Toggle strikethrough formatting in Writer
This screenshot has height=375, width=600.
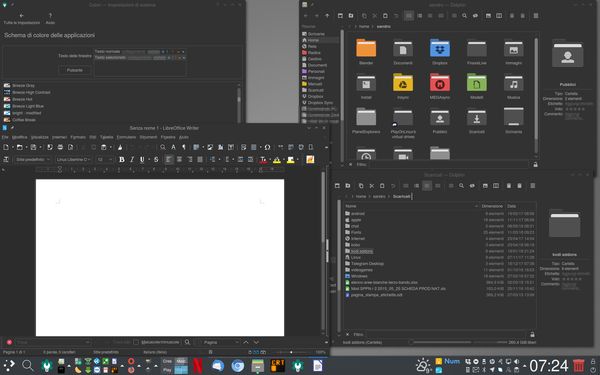(156, 160)
